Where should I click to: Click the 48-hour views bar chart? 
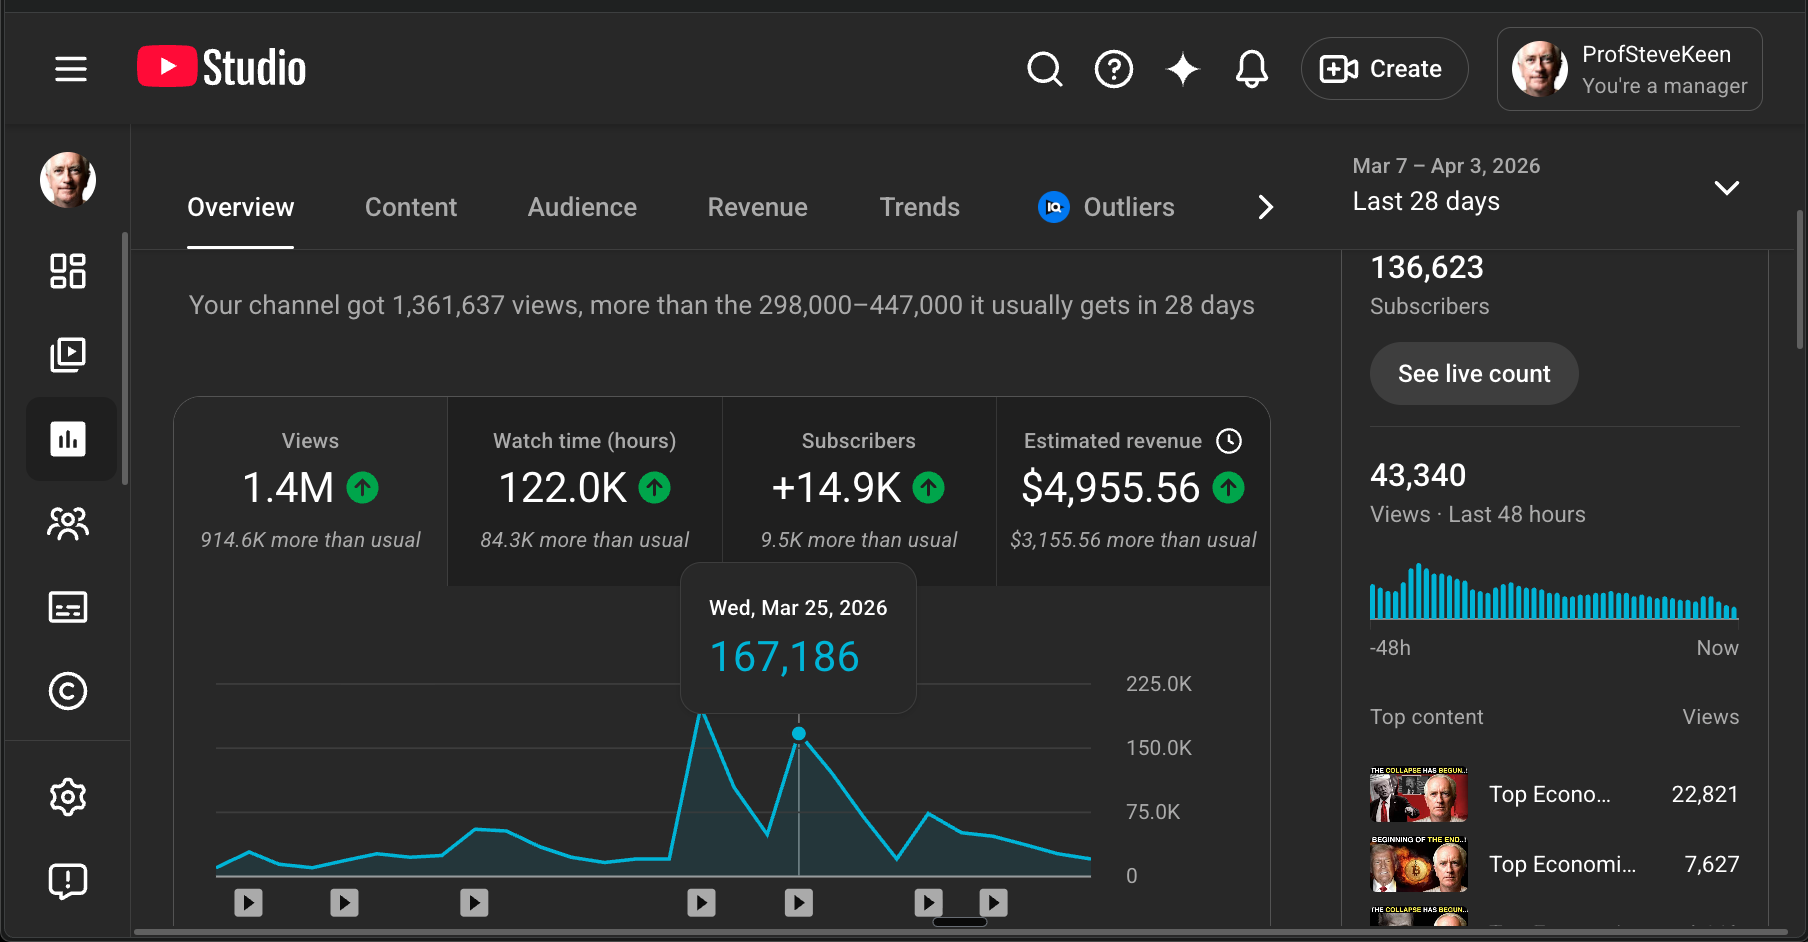pyautogui.click(x=1554, y=591)
